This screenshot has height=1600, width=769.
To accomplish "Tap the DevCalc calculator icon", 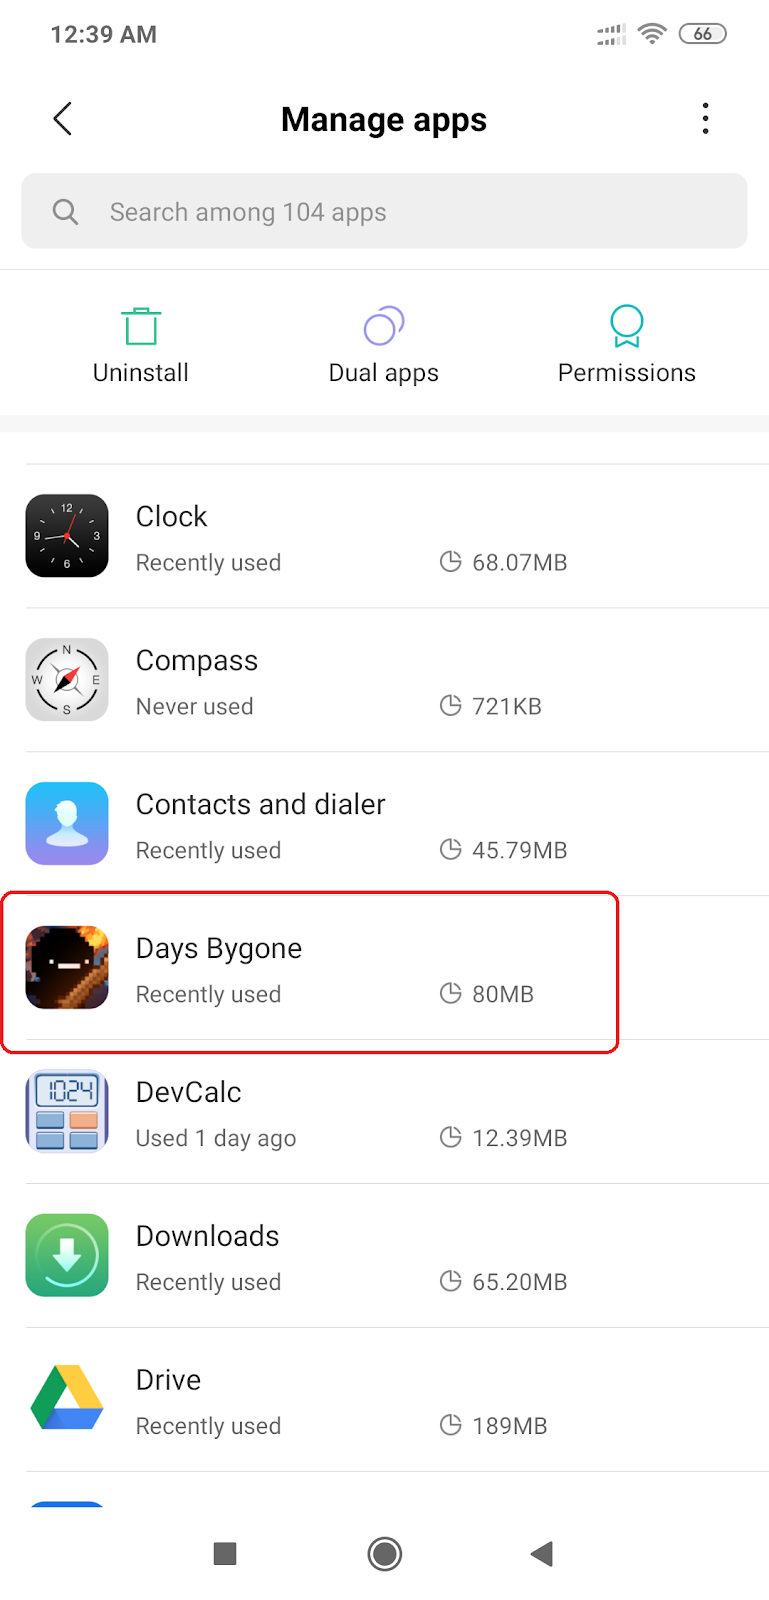I will coord(66,1111).
